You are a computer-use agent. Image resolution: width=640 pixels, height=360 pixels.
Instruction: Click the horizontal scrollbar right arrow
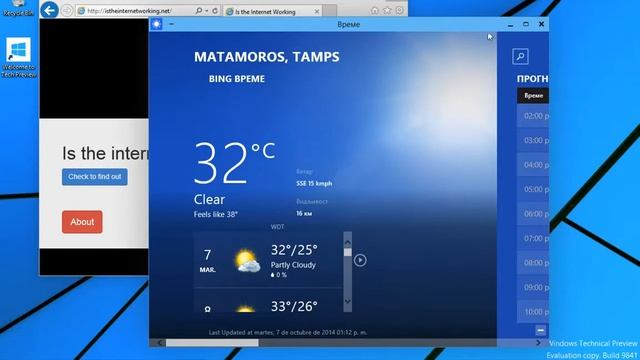(x=538, y=343)
